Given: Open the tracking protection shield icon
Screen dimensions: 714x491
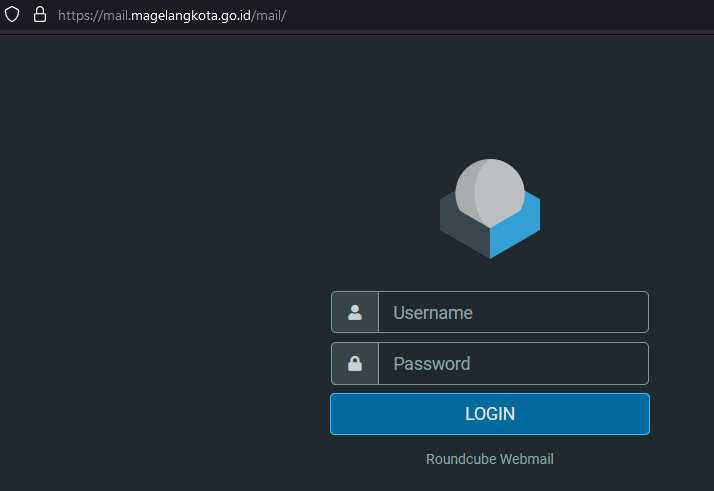Looking at the screenshot, I should point(12,15).
